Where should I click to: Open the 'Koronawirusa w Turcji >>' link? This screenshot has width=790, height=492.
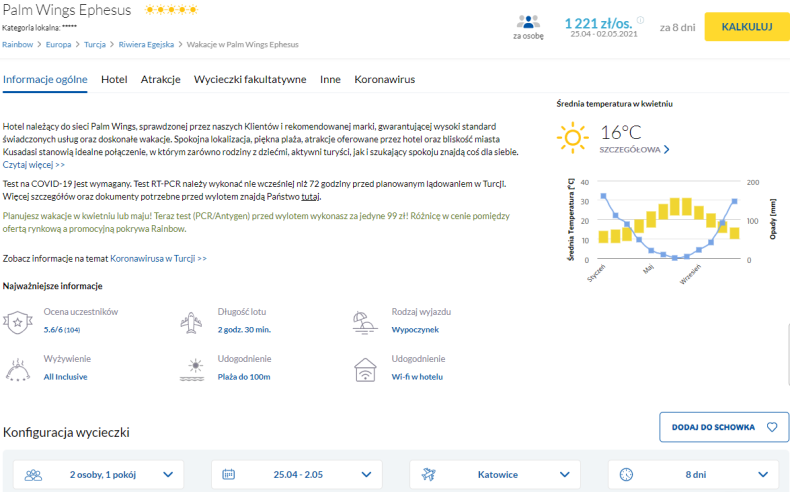pos(158,258)
